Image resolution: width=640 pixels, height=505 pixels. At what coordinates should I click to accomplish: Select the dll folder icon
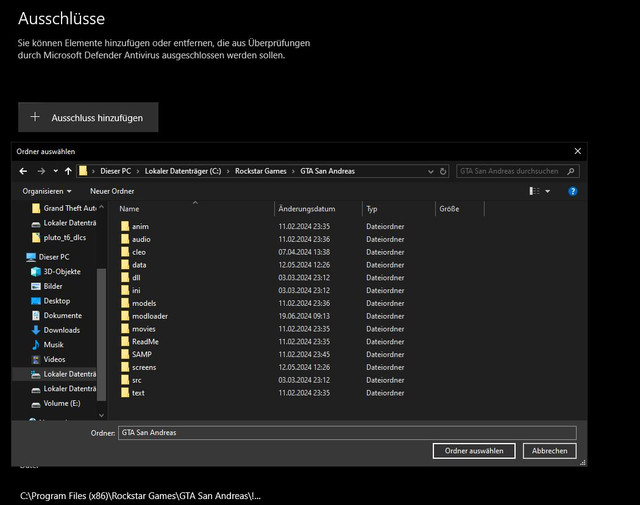point(125,277)
